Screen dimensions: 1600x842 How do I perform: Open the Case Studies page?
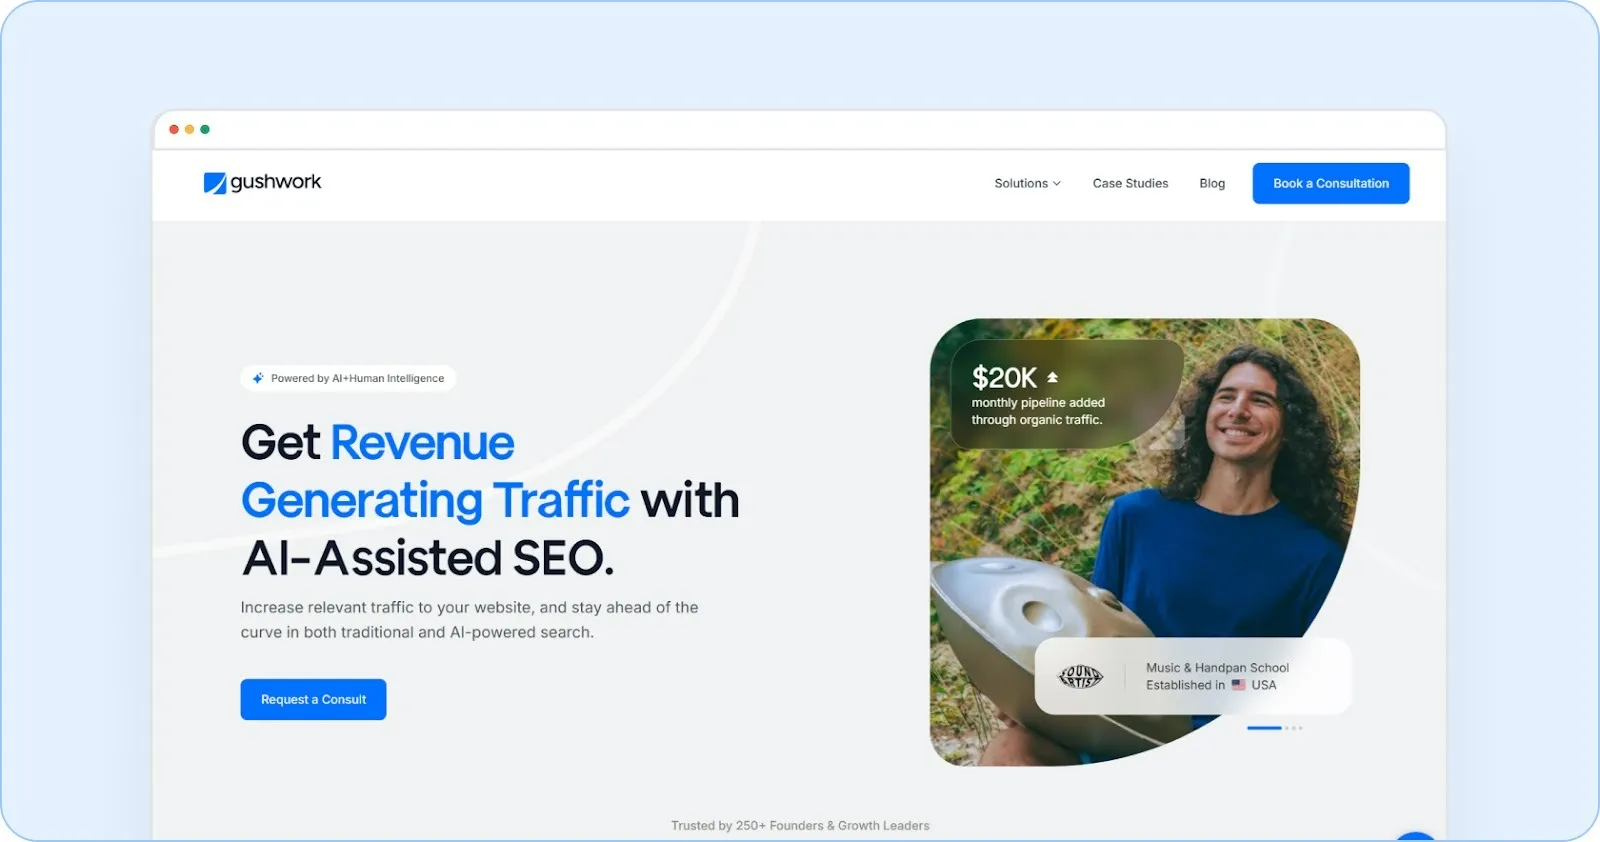1130,183
